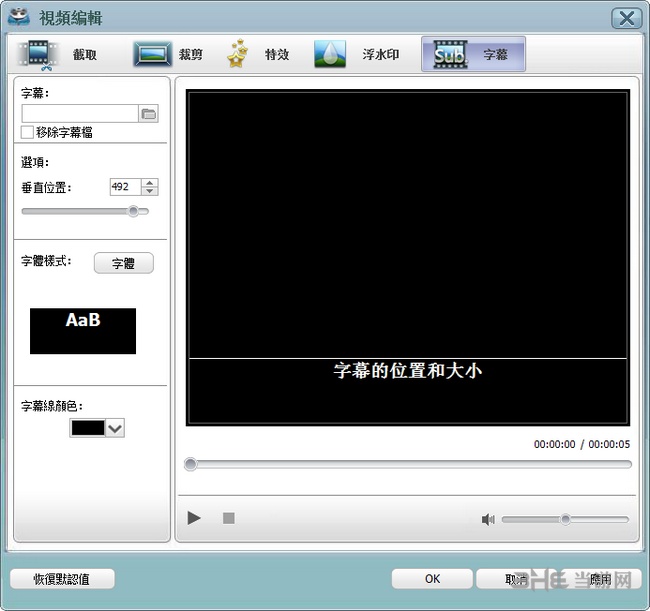Click 恢復默認值 restore defaults button
The height and width of the screenshot is (611, 650).
[62, 579]
